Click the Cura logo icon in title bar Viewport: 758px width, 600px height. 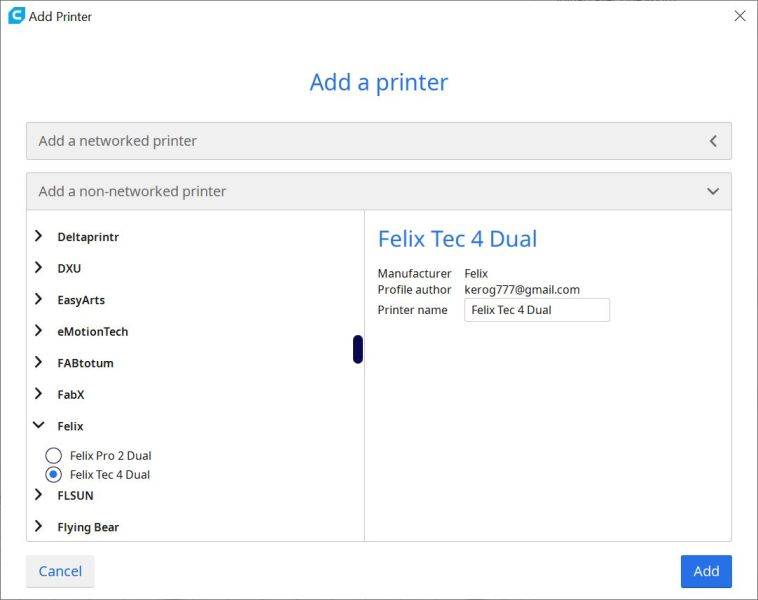point(16,16)
